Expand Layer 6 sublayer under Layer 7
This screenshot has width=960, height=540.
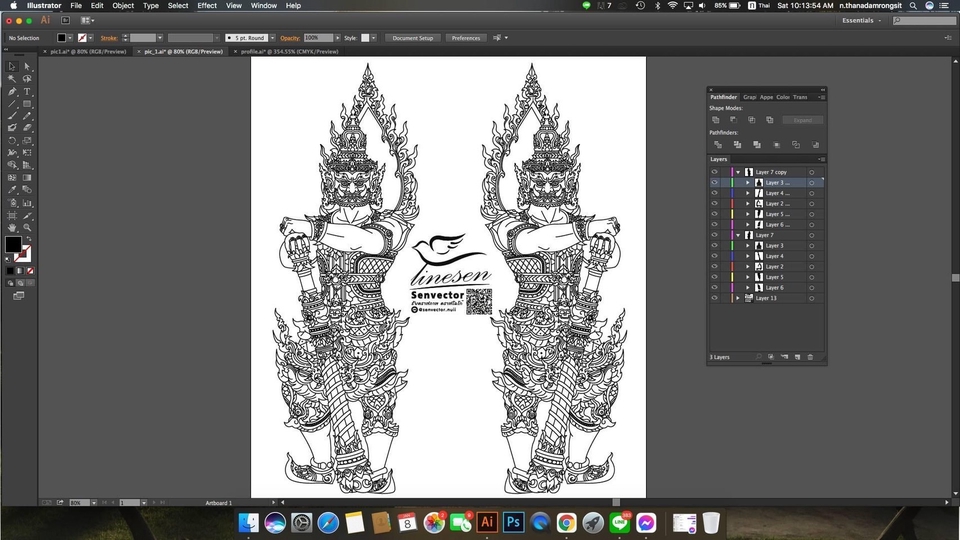pos(748,287)
